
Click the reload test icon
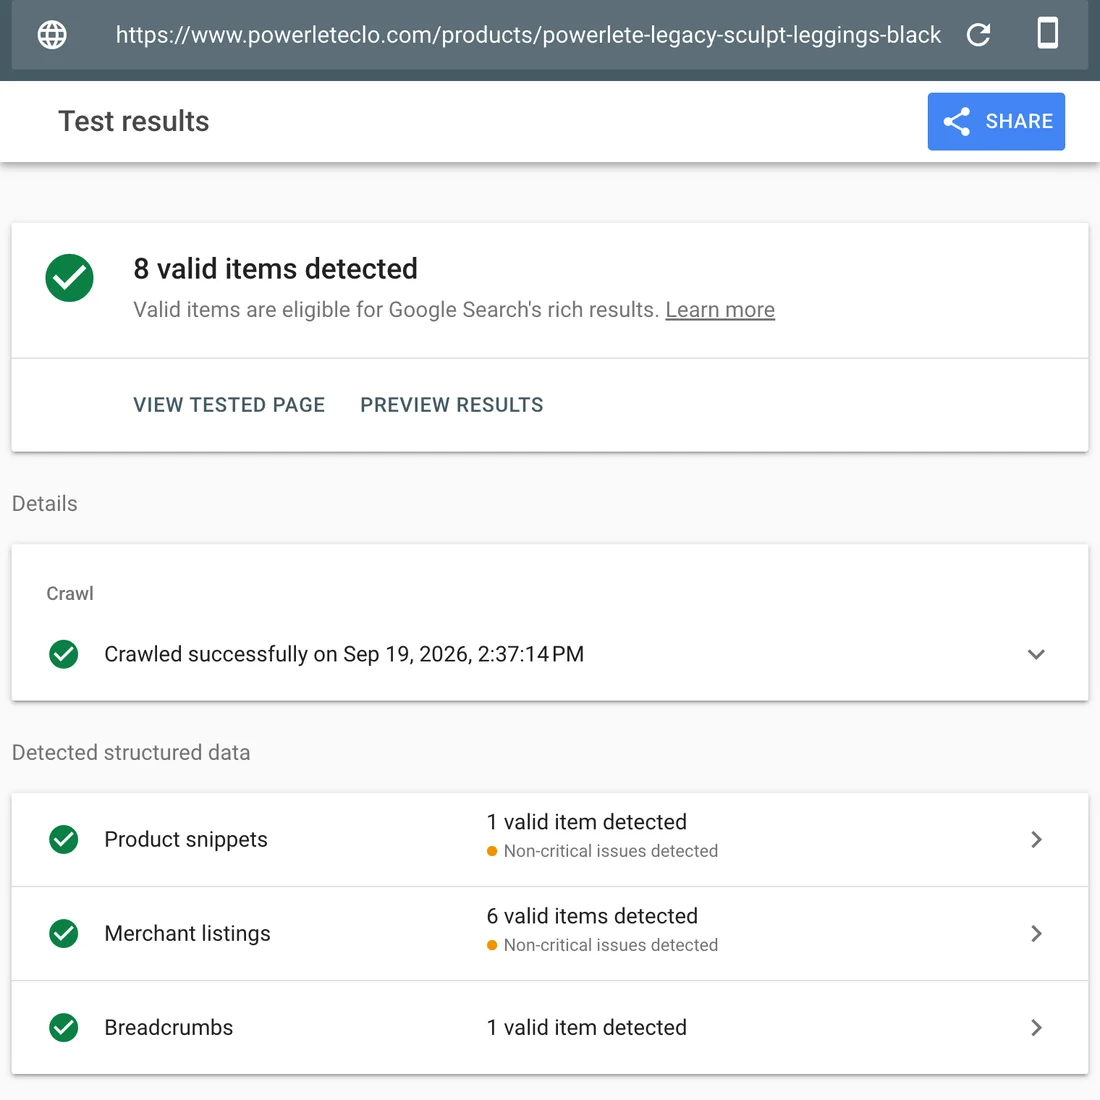(978, 34)
